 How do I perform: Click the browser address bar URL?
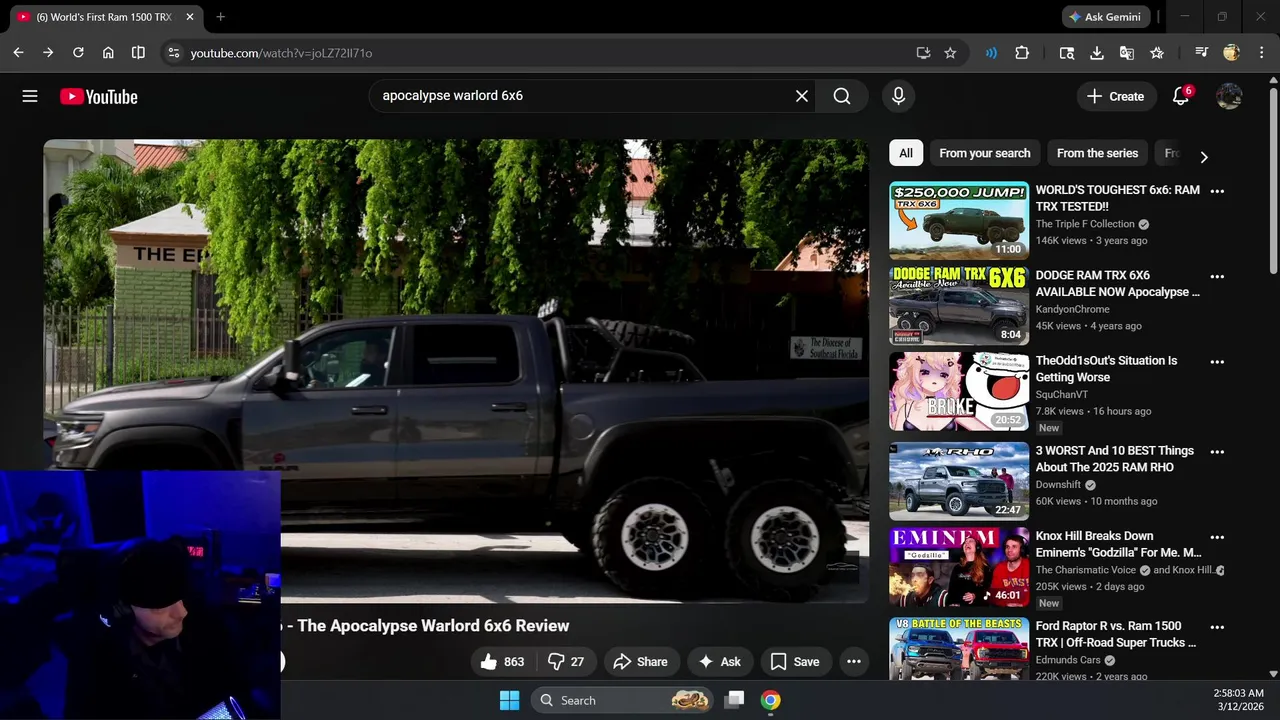(x=281, y=53)
